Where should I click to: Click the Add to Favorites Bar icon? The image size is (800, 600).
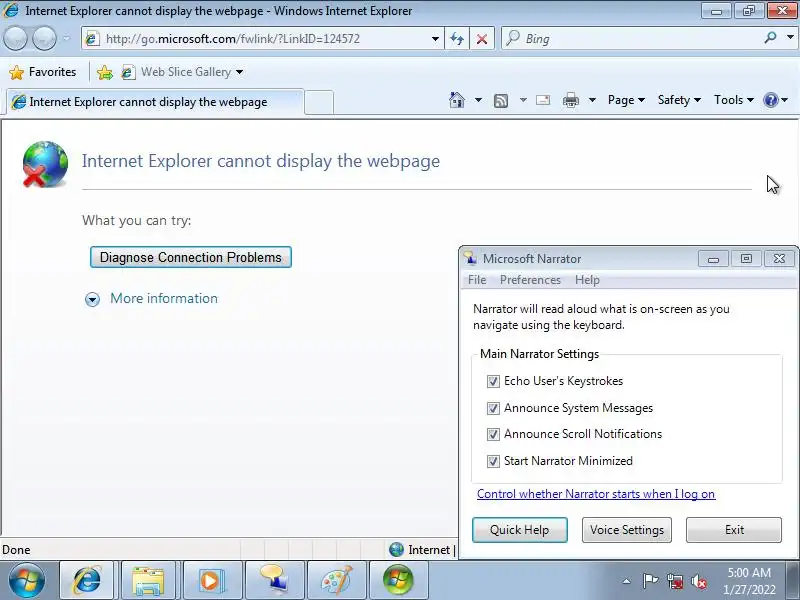(x=105, y=72)
